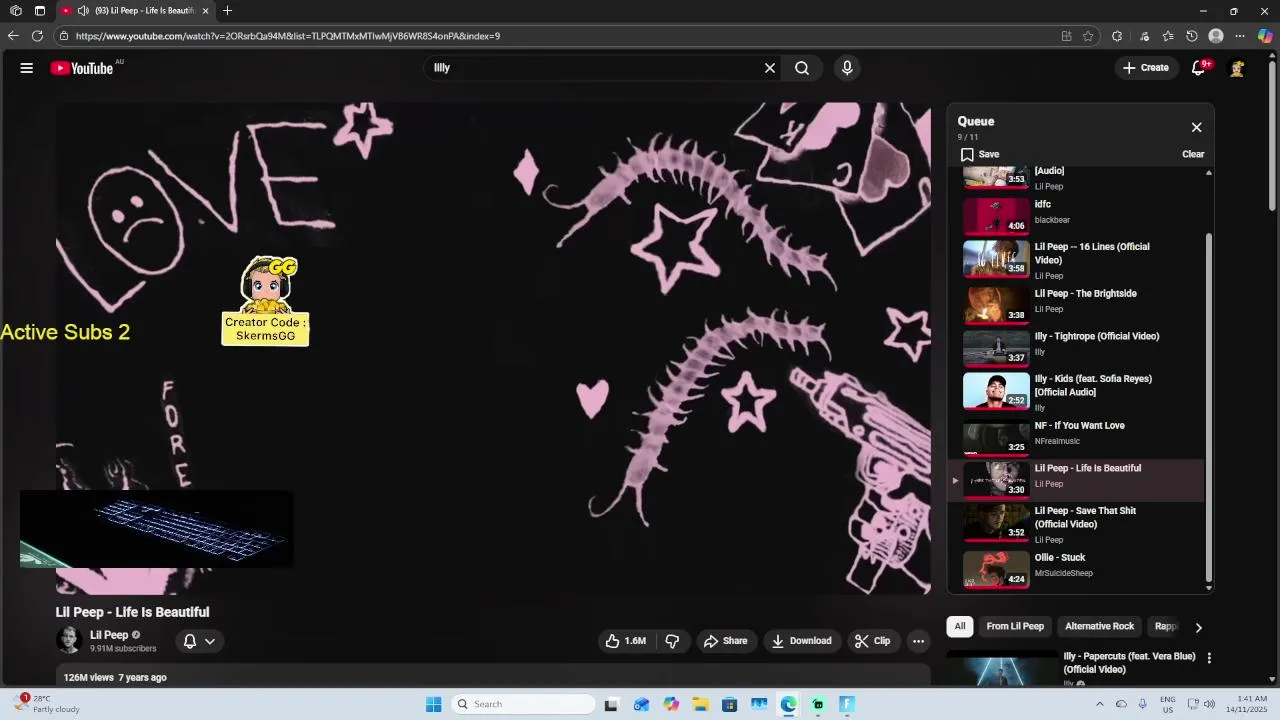This screenshot has width=1280, height=720.
Task: Click the search magnifier button
Action: (802, 68)
